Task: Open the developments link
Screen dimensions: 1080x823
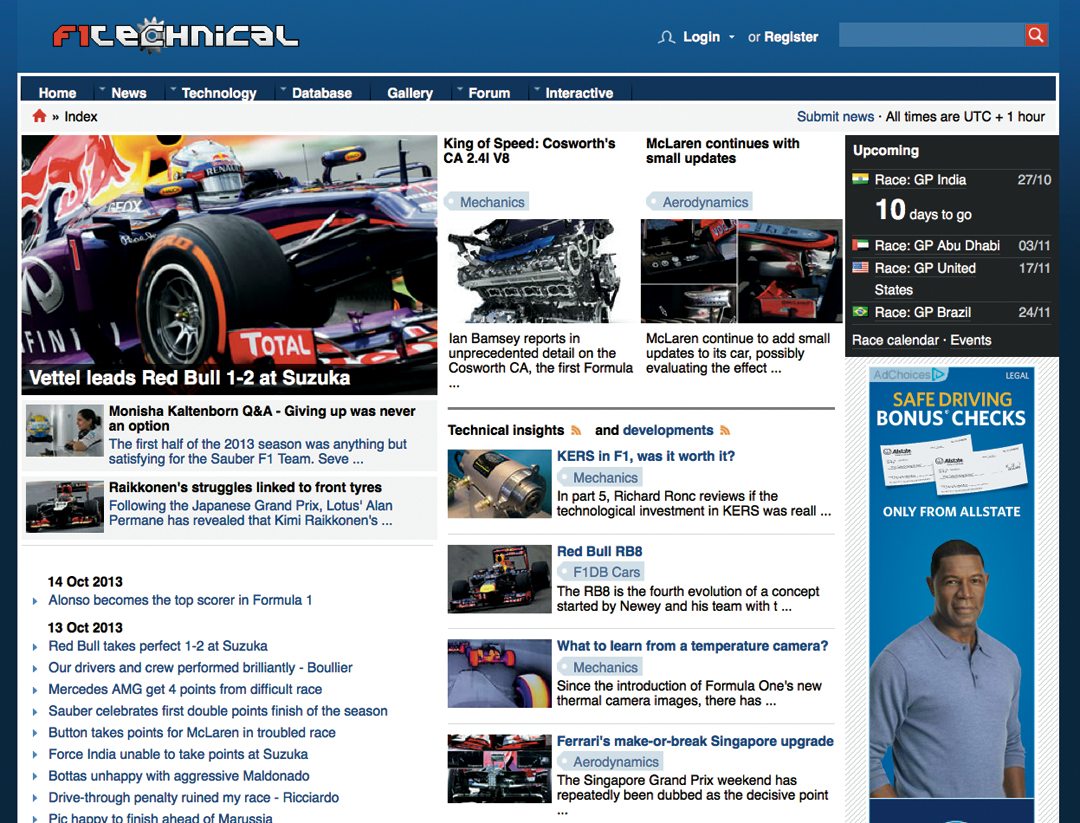Action: [x=667, y=430]
